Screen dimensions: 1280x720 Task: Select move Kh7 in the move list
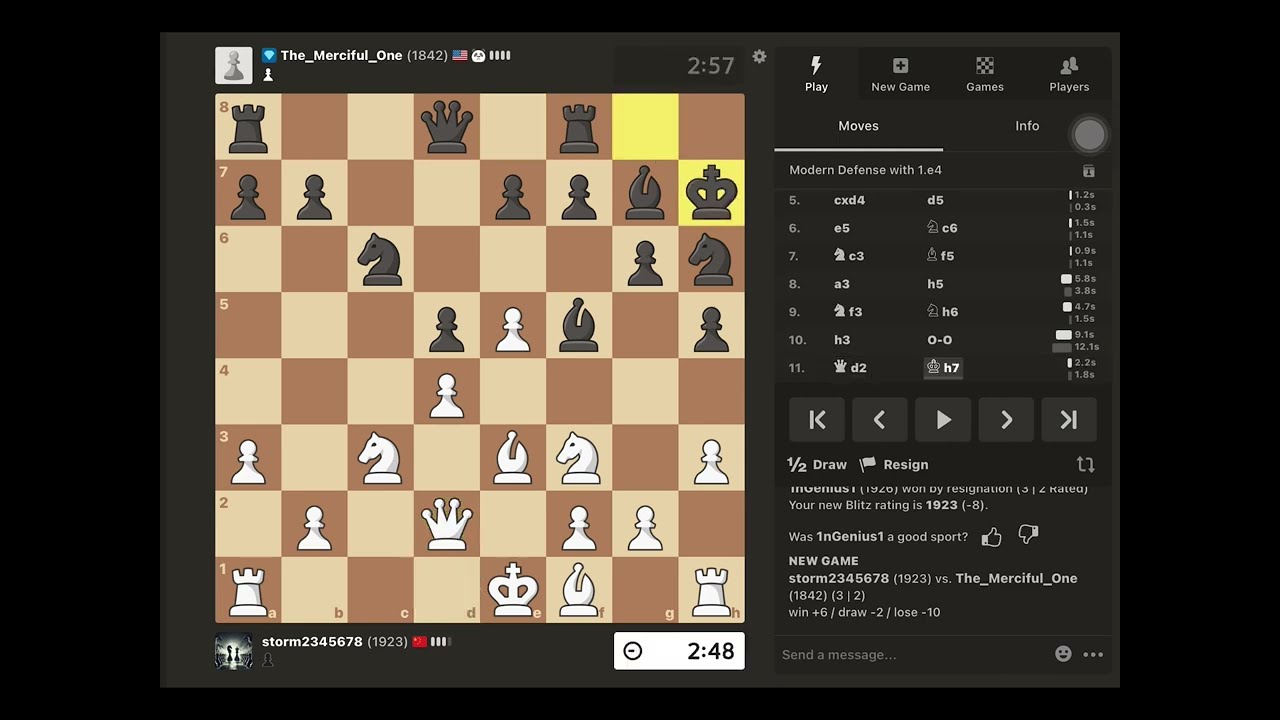pos(943,368)
